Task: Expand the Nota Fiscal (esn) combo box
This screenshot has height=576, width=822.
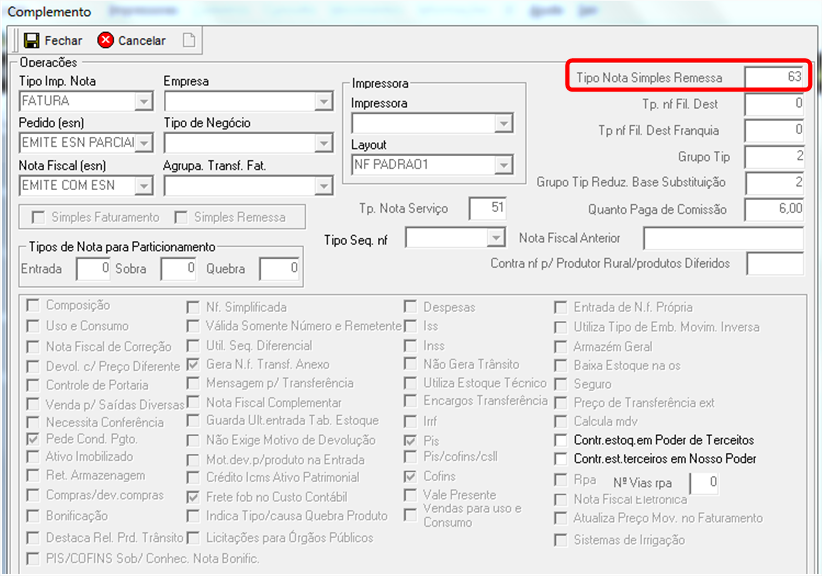Action: (143, 185)
